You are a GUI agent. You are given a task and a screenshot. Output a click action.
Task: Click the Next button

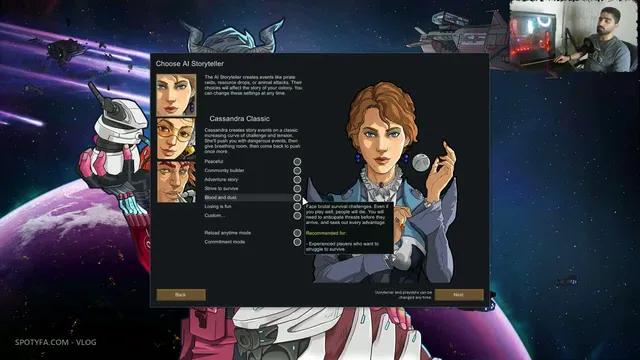(459, 295)
